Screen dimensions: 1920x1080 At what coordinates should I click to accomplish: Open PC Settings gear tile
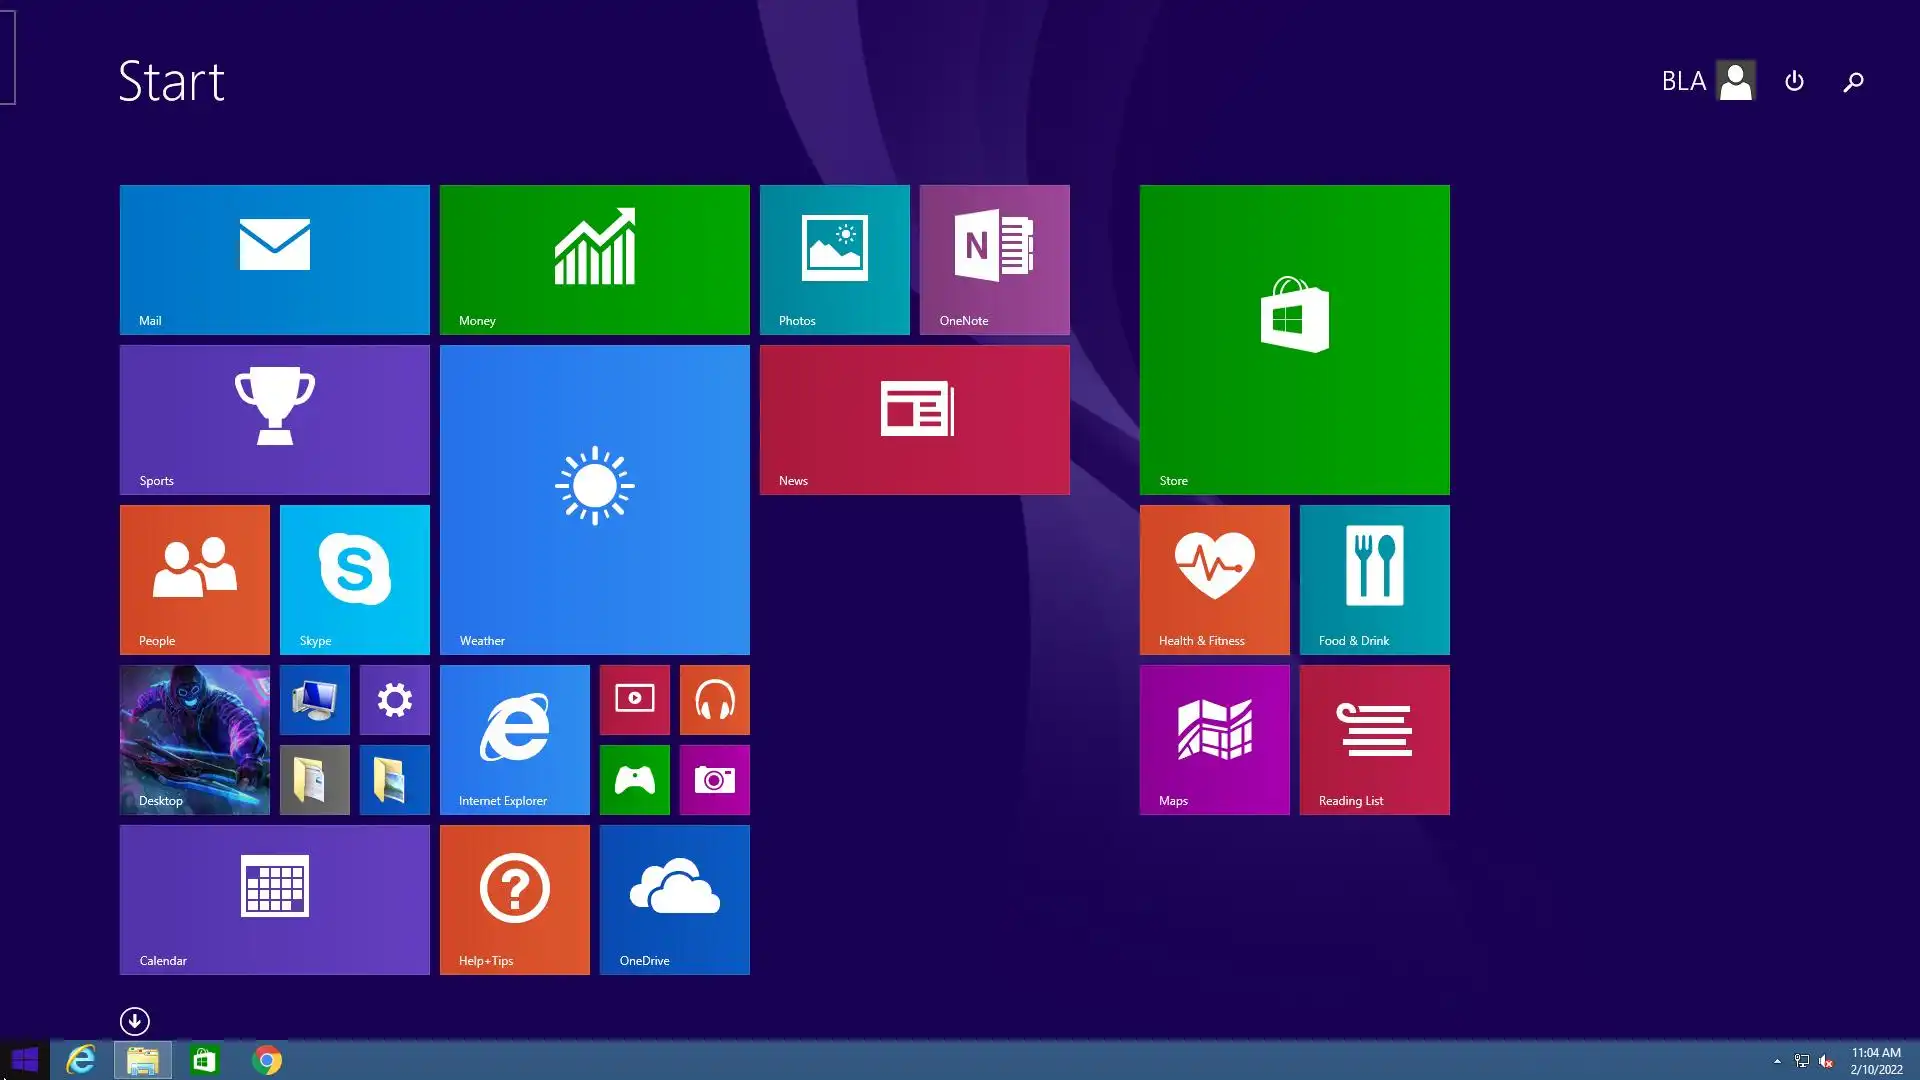pos(394,699)
